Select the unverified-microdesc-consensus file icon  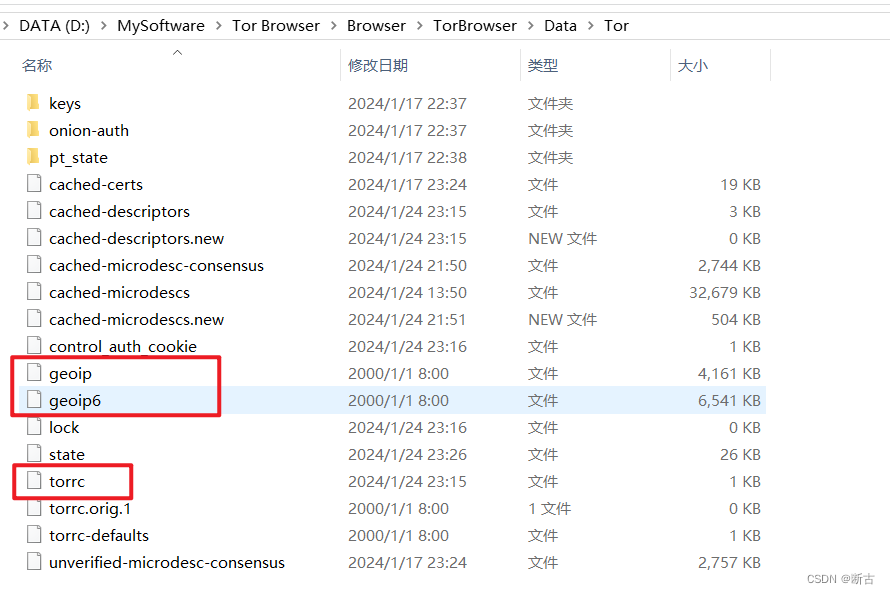tap(33, 562)
